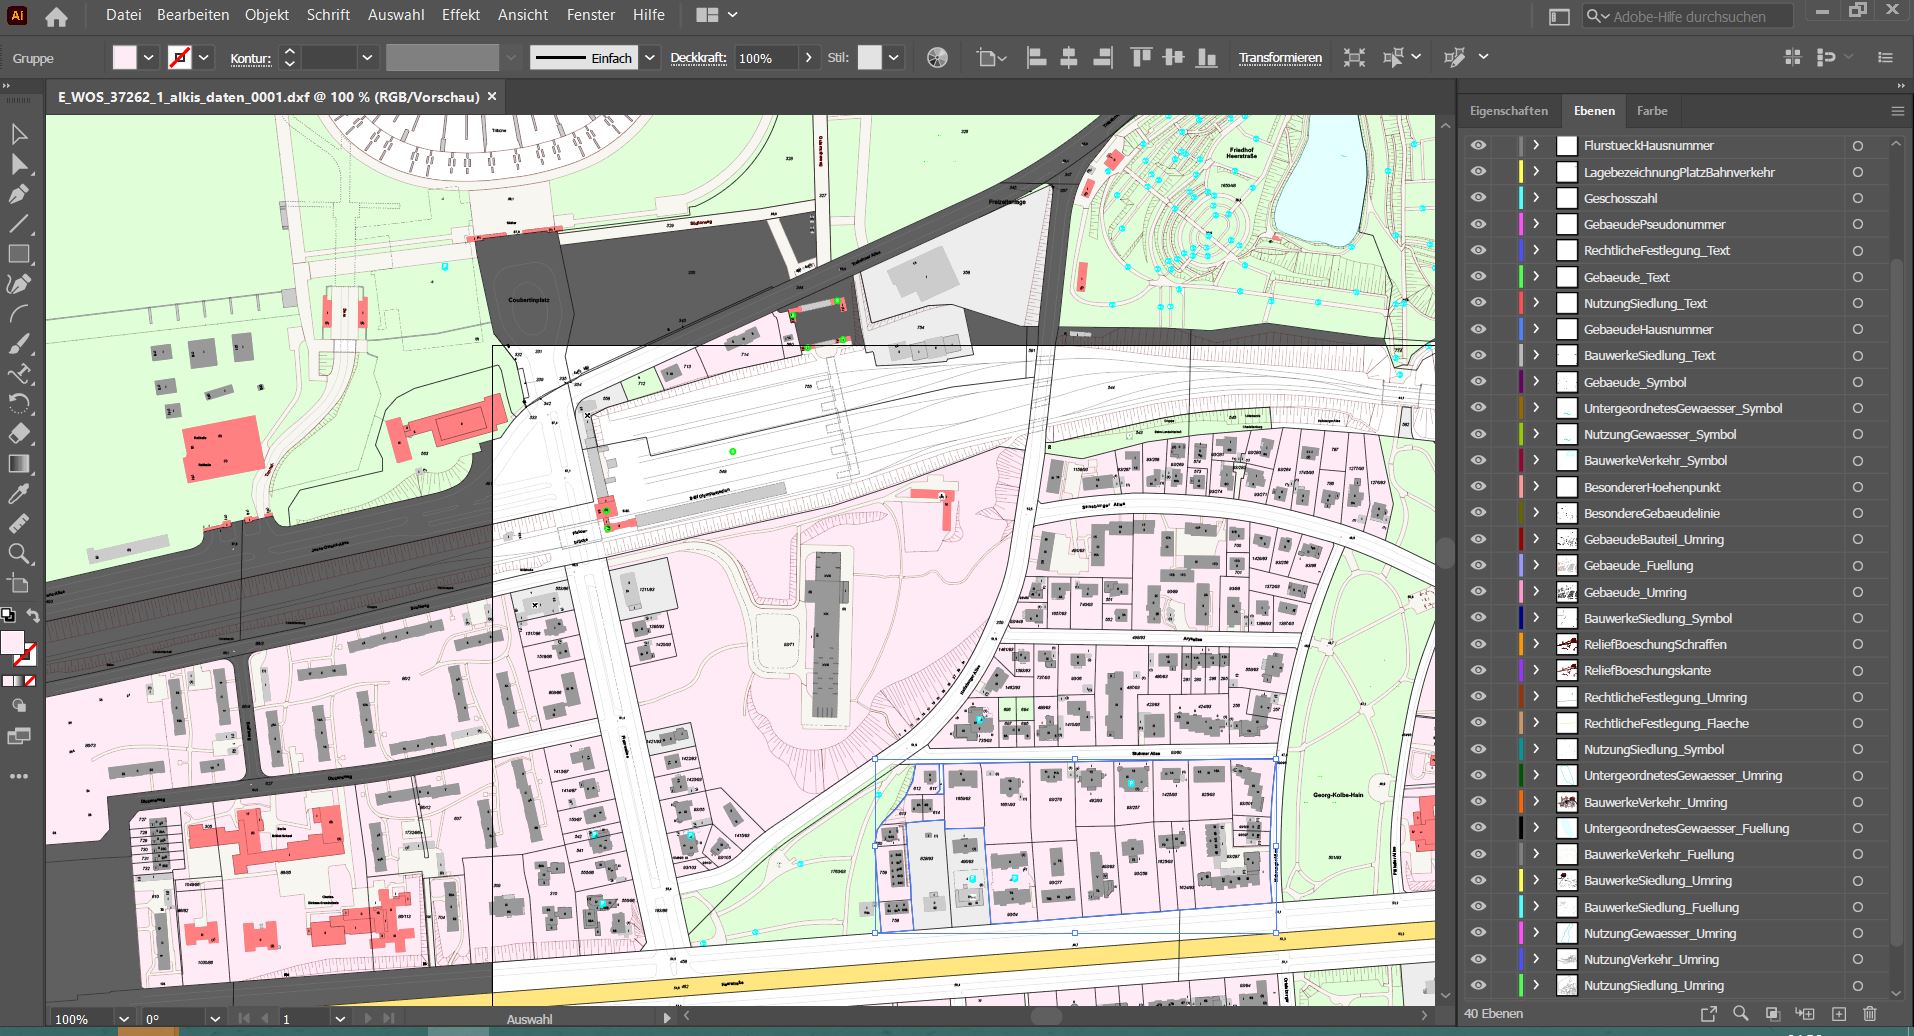Switch to the Eigenschaften tab
1914x1036 pixels.
tap(1508, 111)
